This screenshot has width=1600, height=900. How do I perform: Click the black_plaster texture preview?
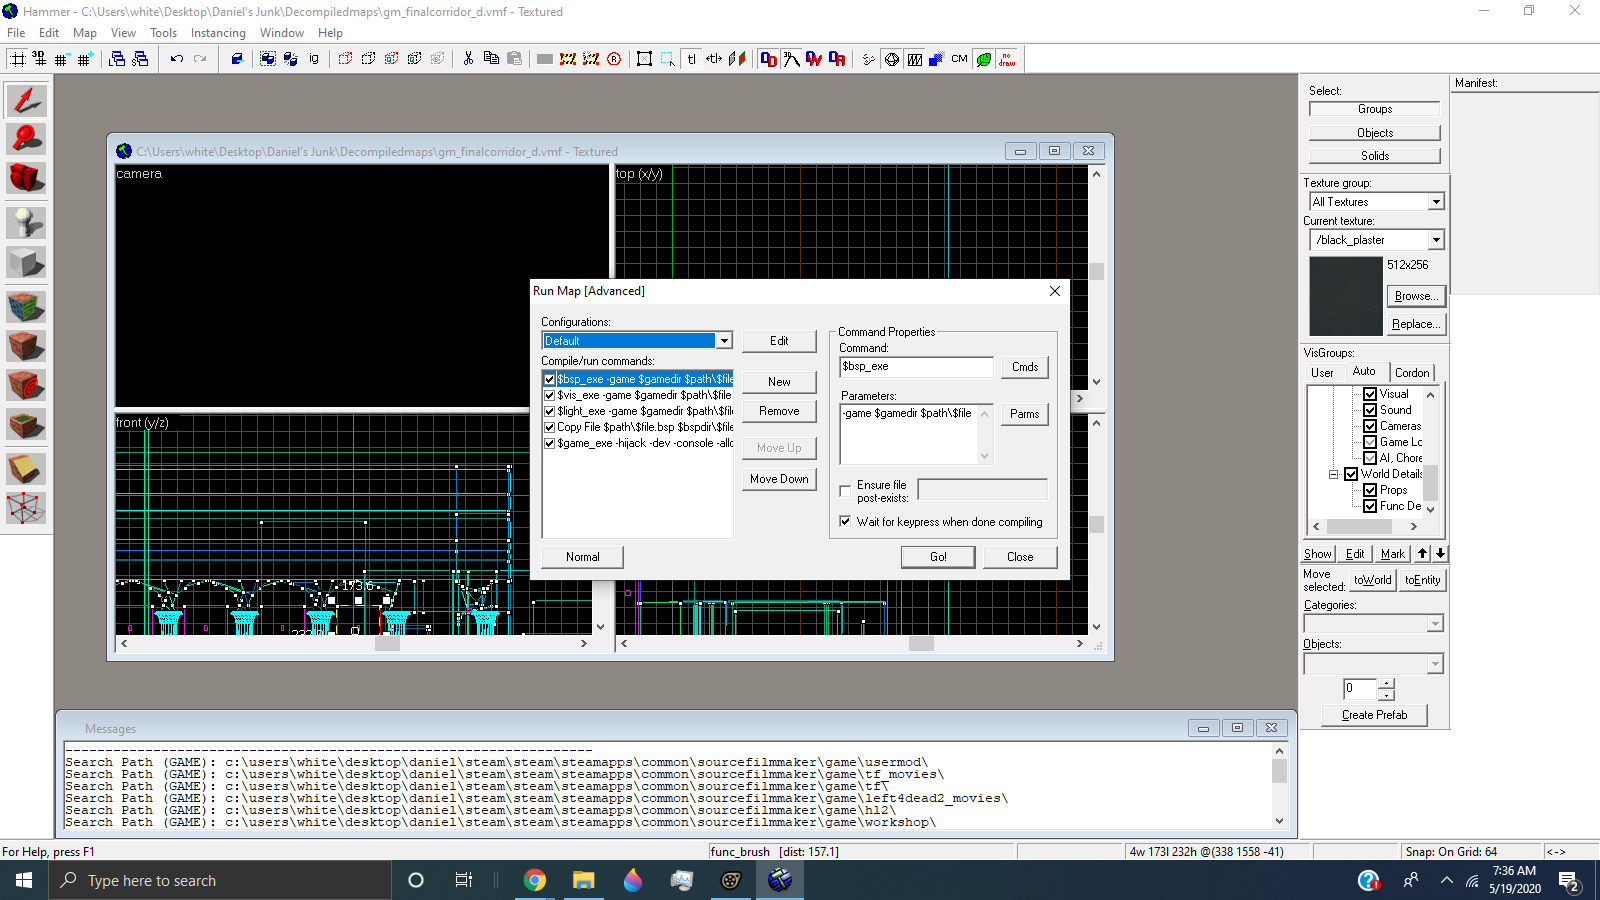tap(1346, 296)
